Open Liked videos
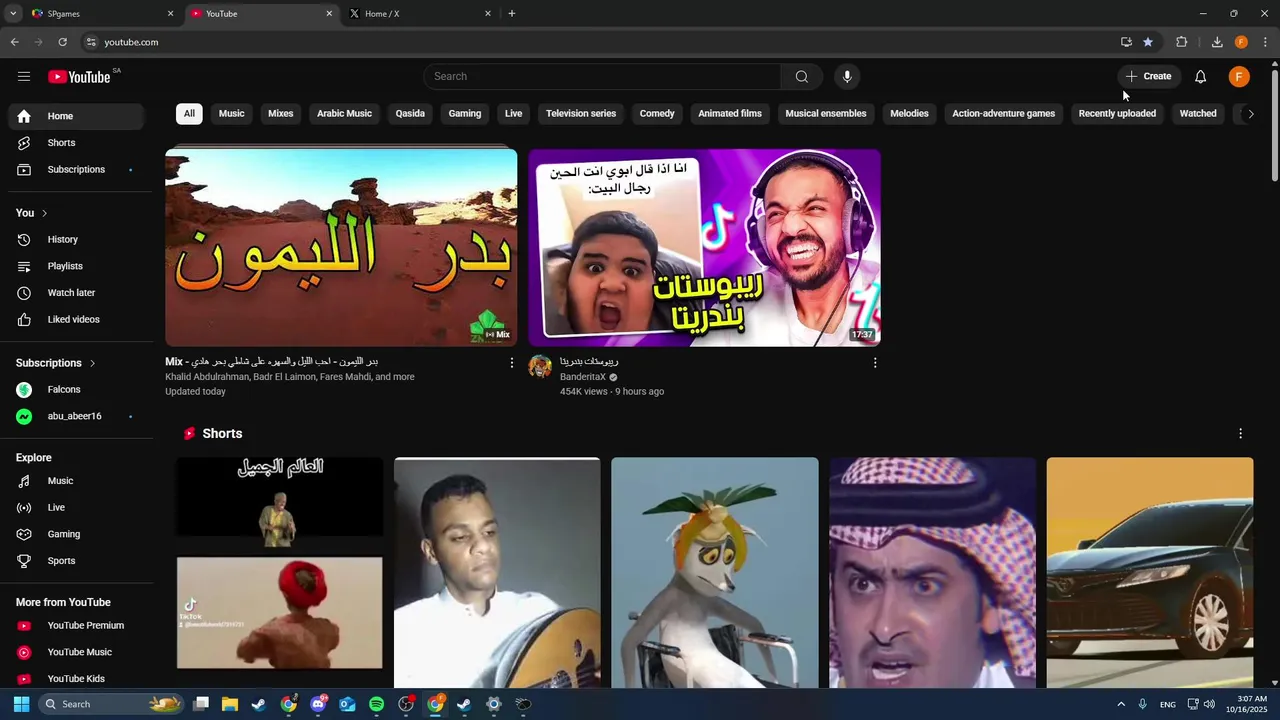This screenshot has width=1280, height=720. (x=76, y=320)
